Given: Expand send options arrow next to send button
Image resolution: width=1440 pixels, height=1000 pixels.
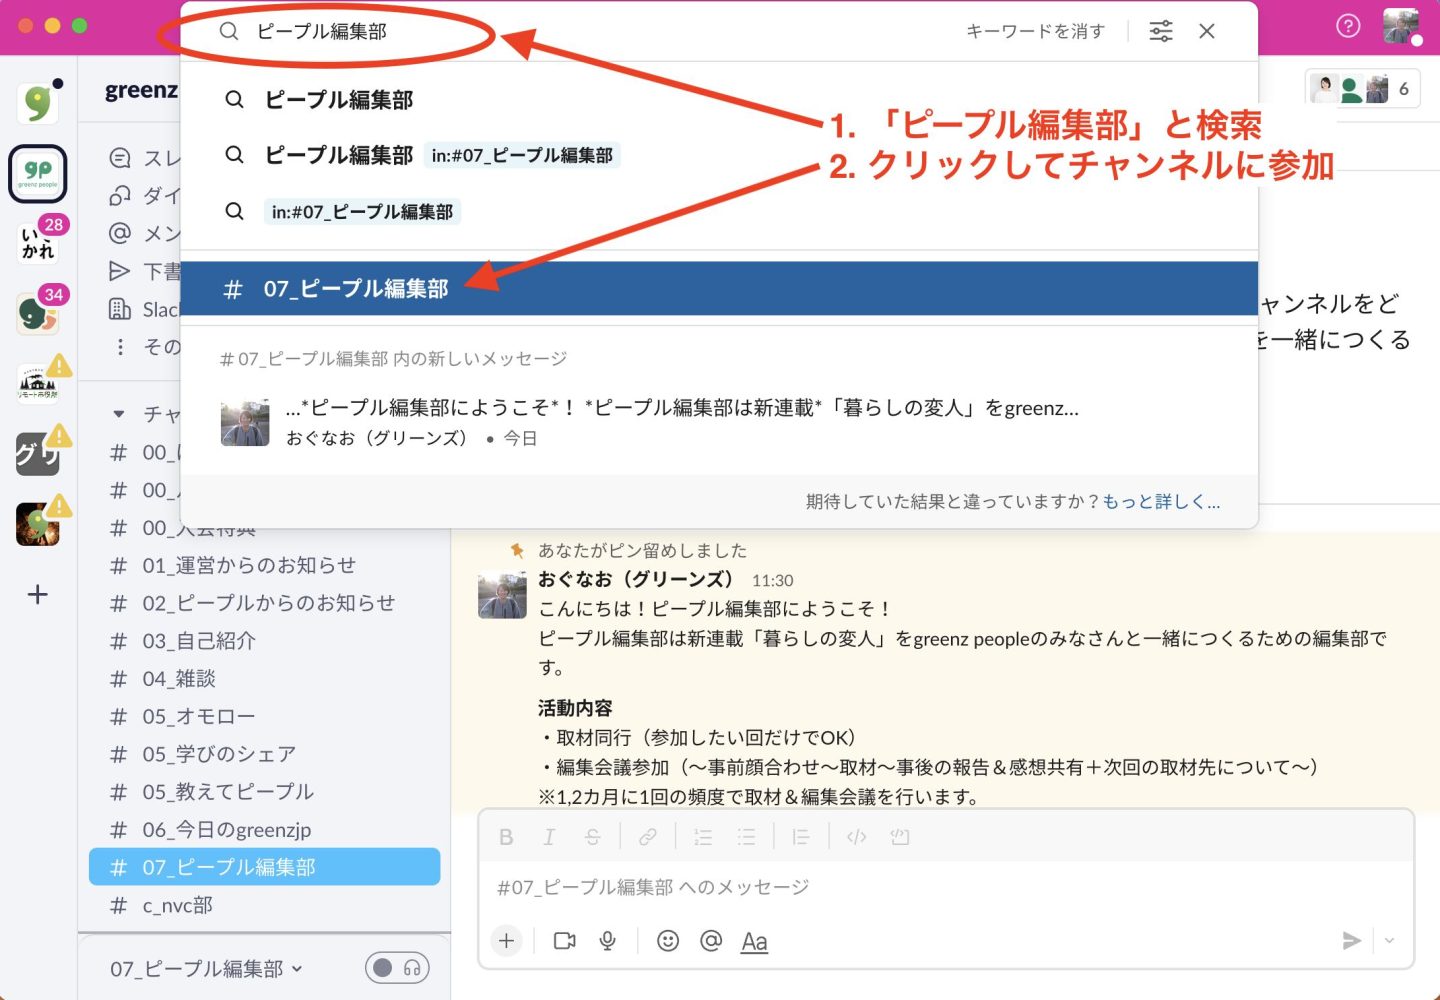Looking at the screenshot, I should coord(1389,941).
